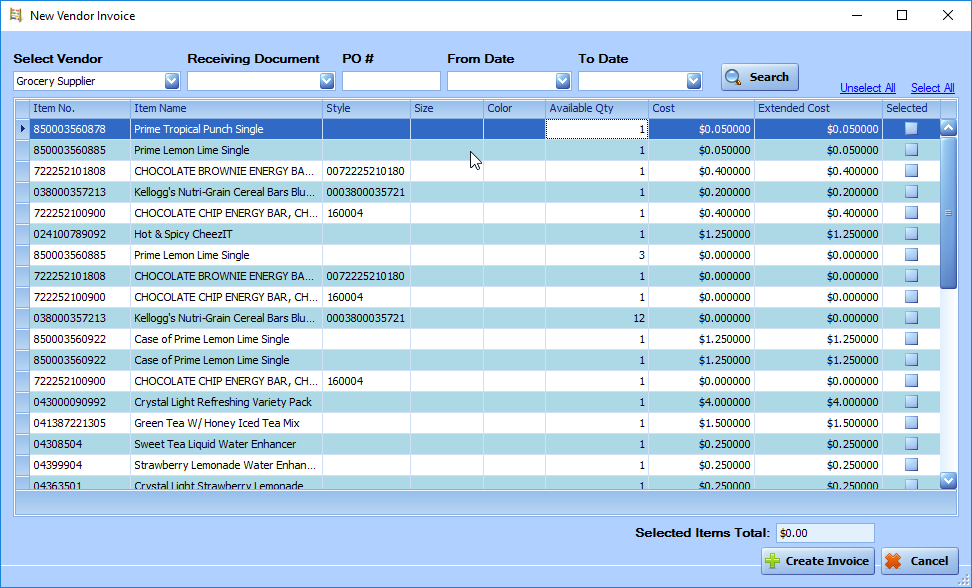The width and height of the screenshot is (972, 588).
Task: Click the Select All link
Action: 932,88
